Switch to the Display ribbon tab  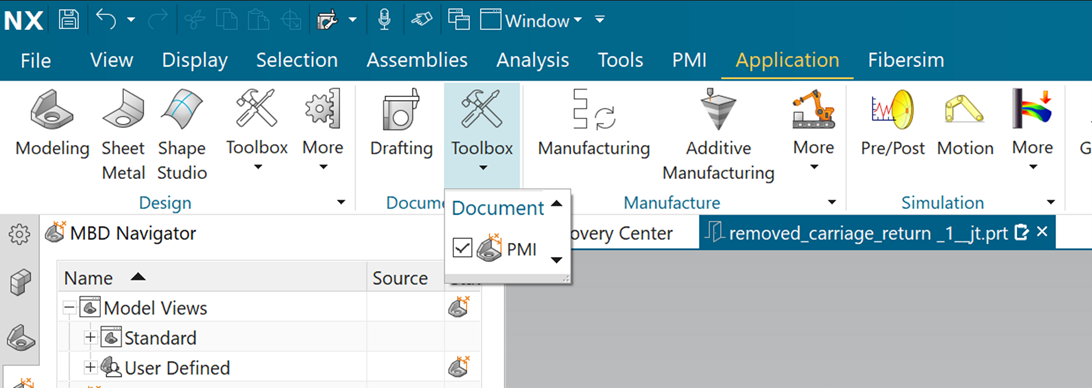coord(195,61)
